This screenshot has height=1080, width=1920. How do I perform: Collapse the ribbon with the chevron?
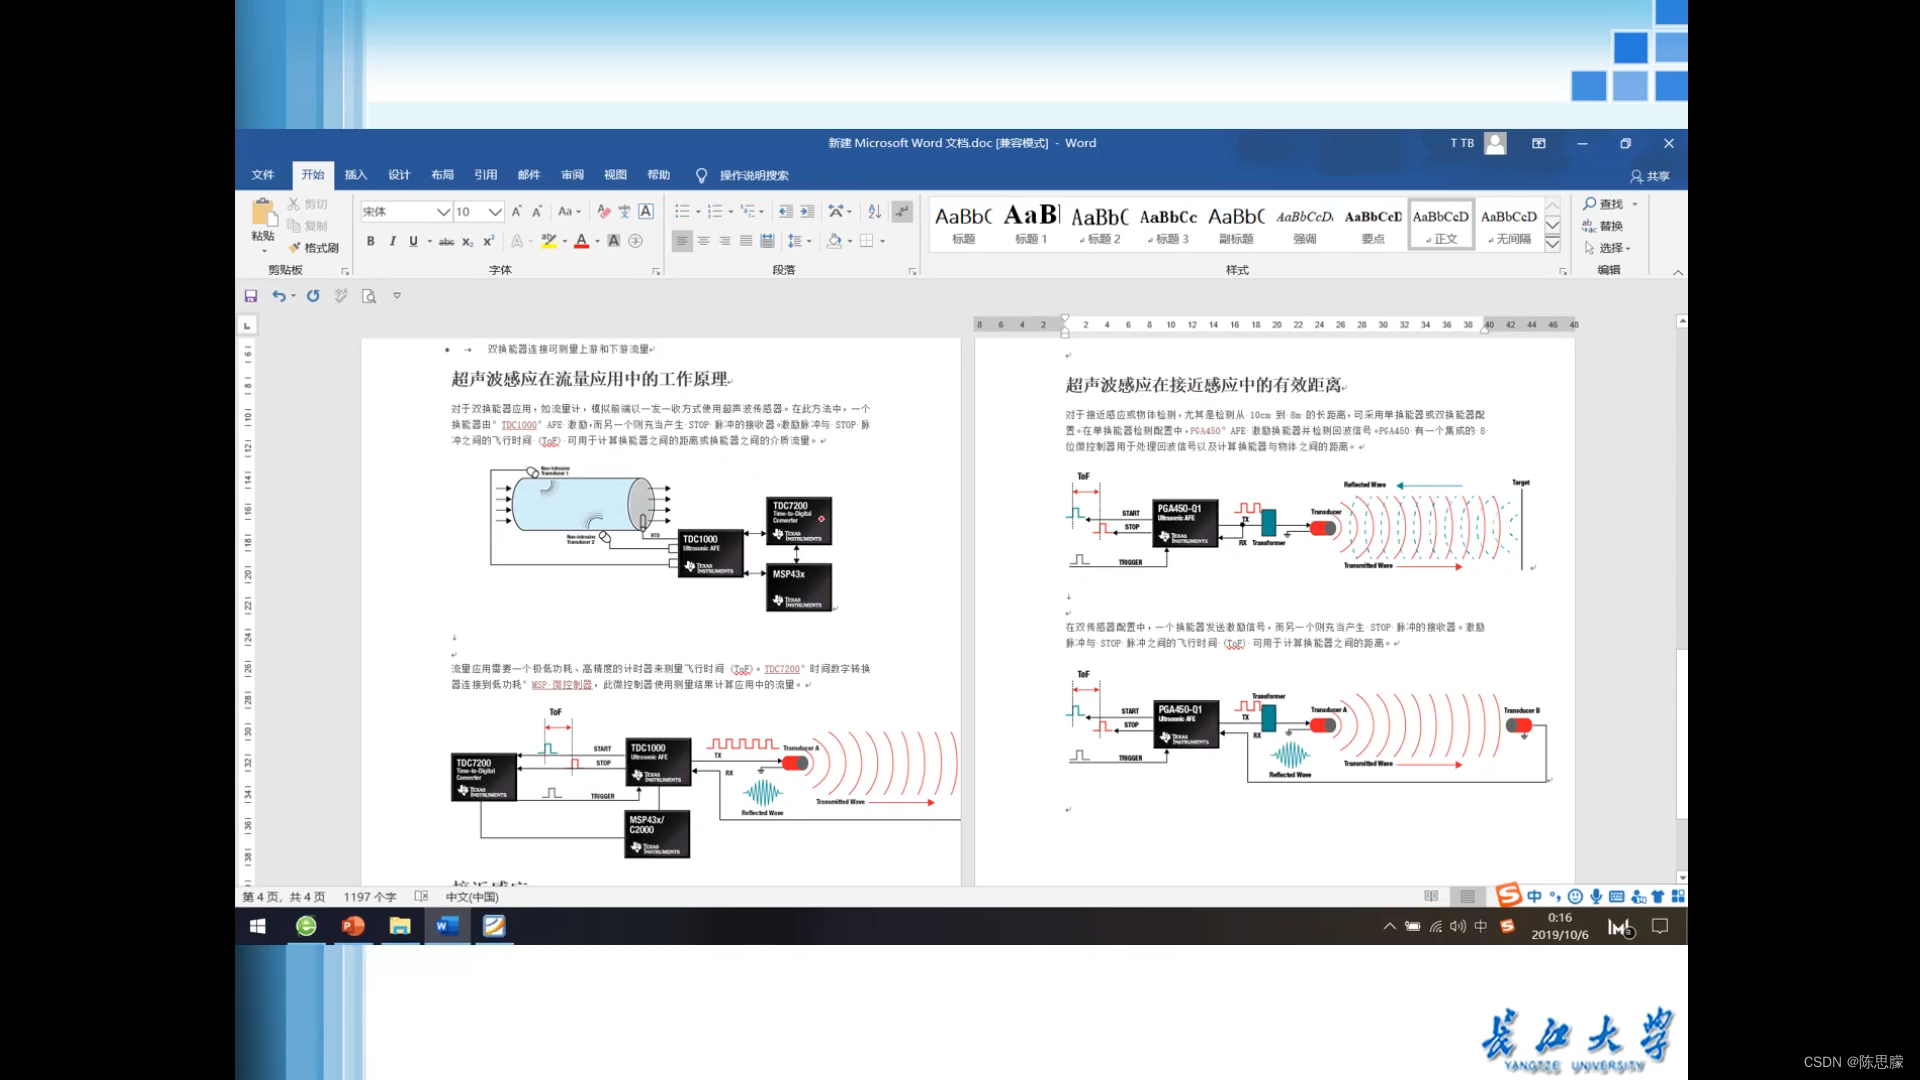[x=1678, y=272]
